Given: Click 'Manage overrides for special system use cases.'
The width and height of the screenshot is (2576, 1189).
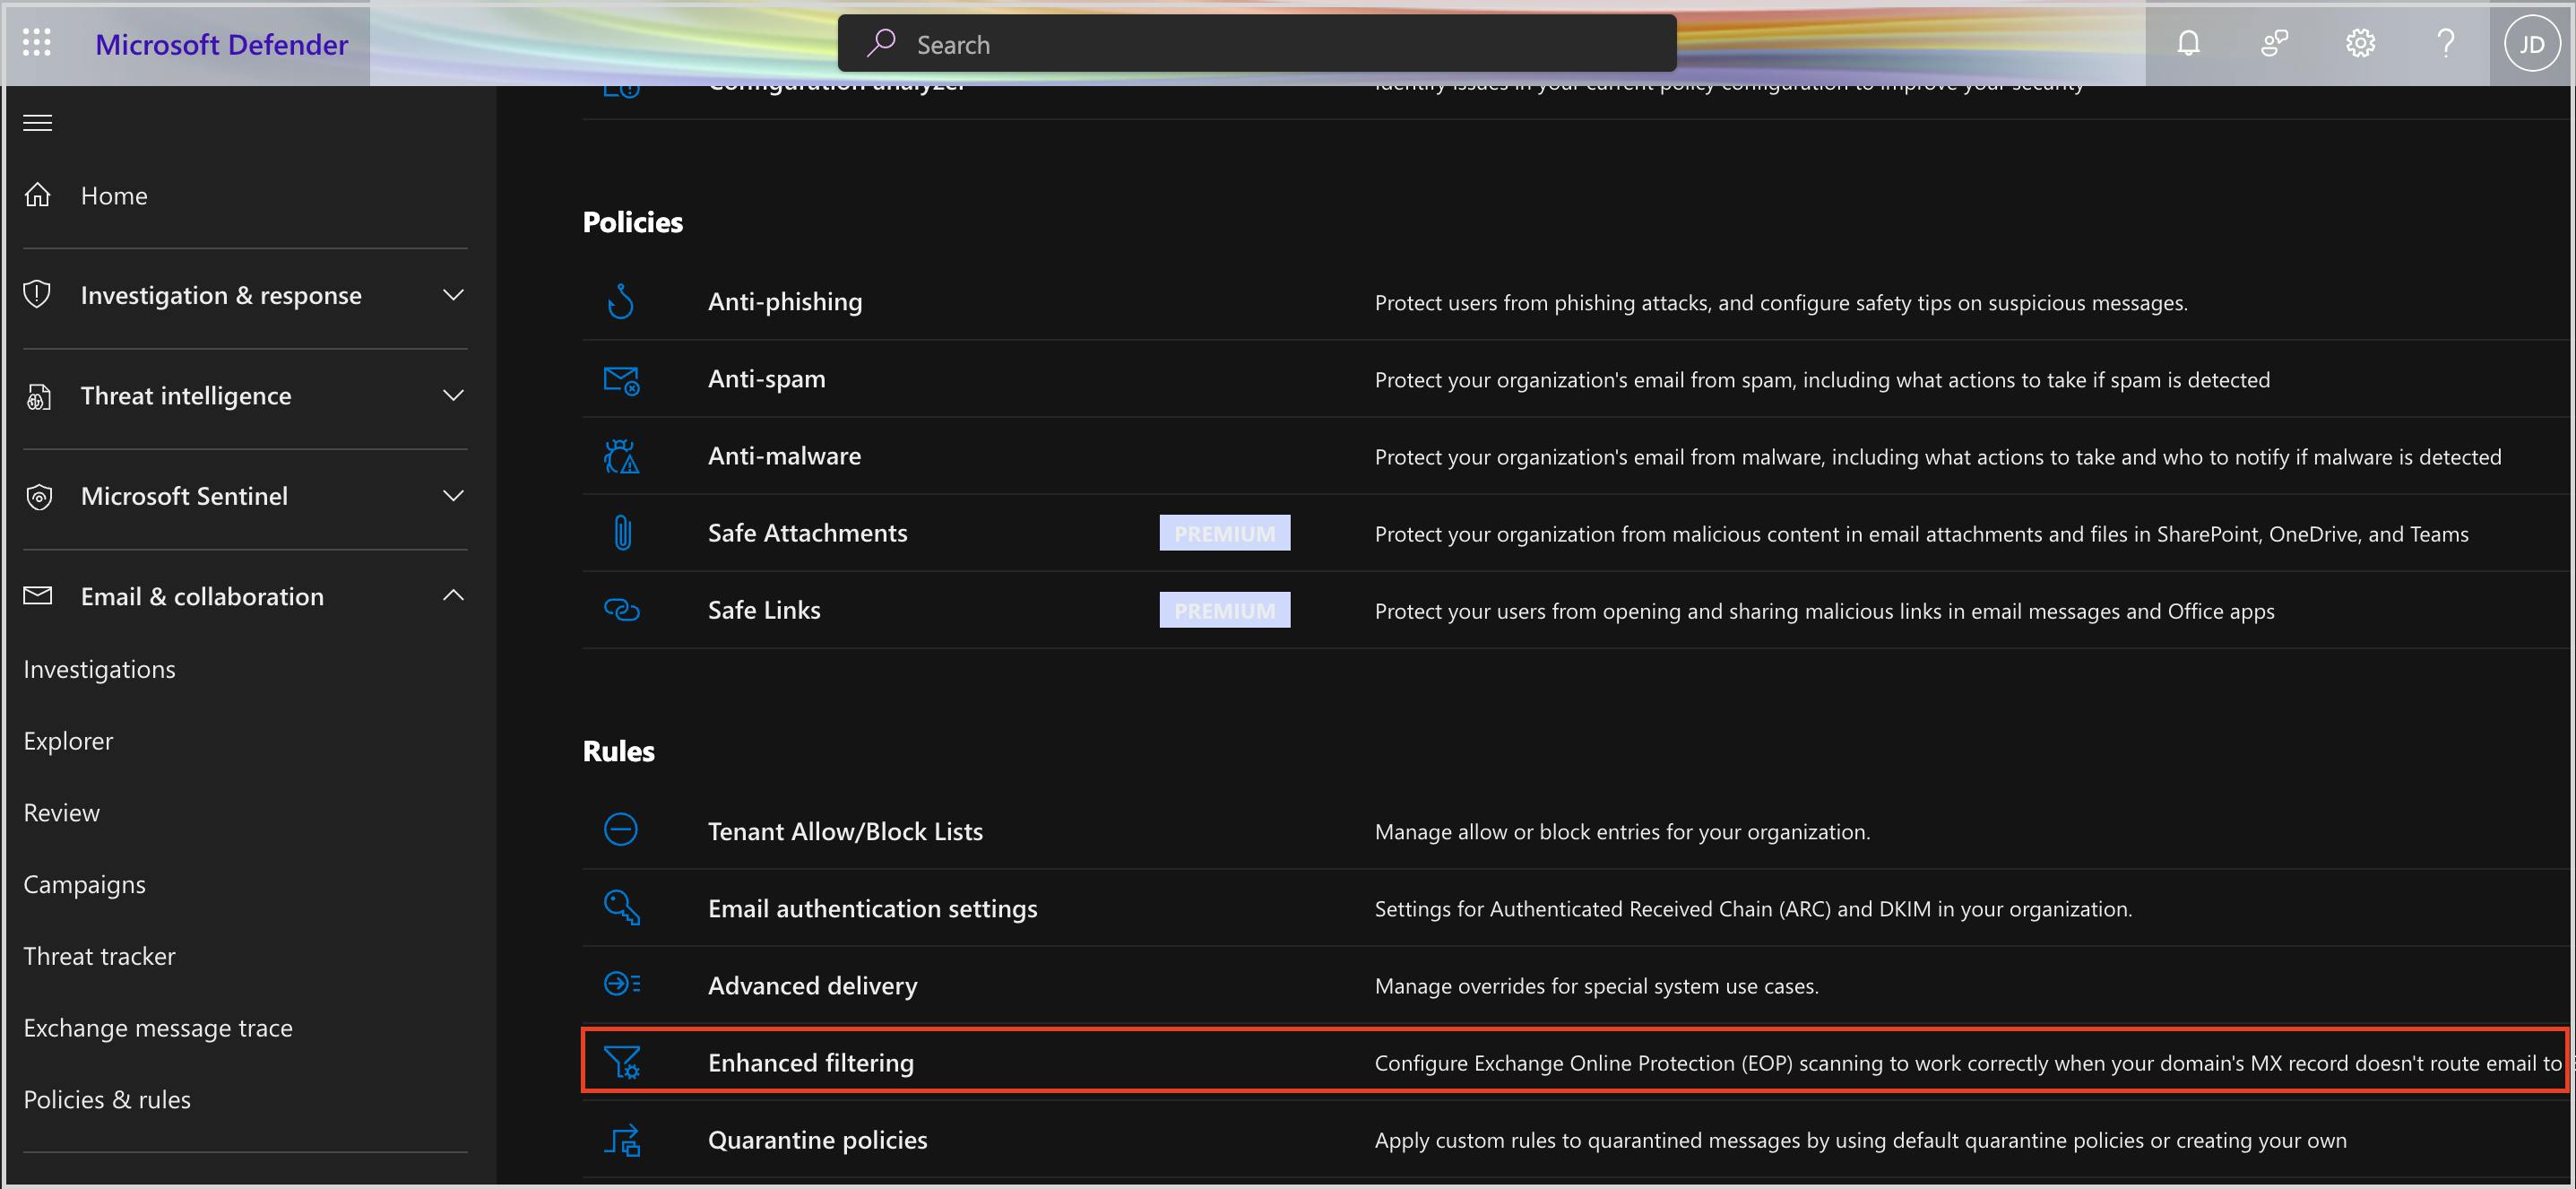Looking at the screenshot, I should [1597, 986].
